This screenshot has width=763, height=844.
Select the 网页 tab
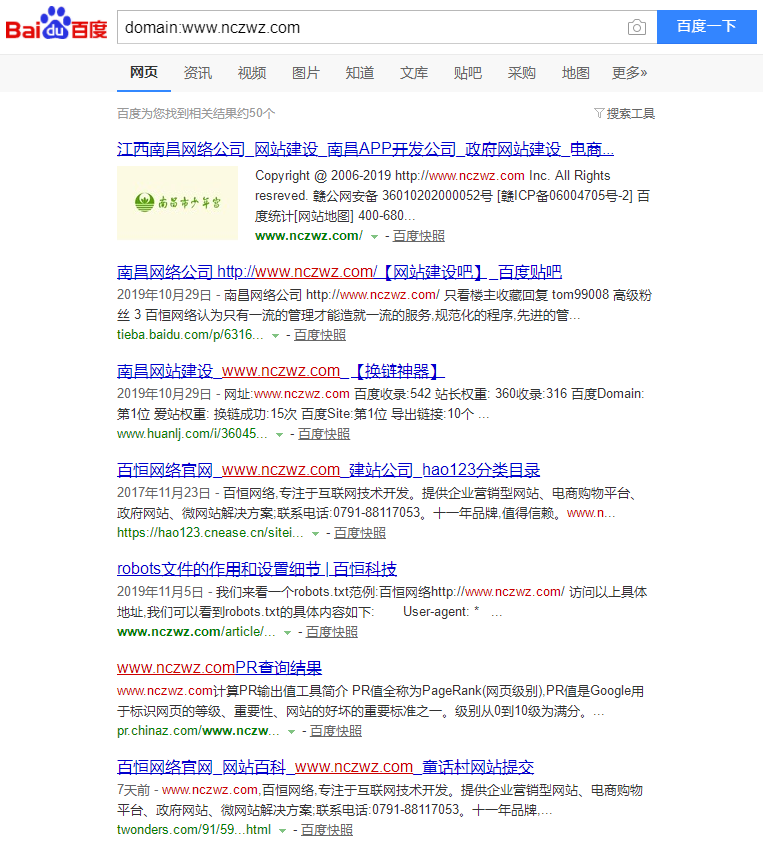(x=144, y=72)
